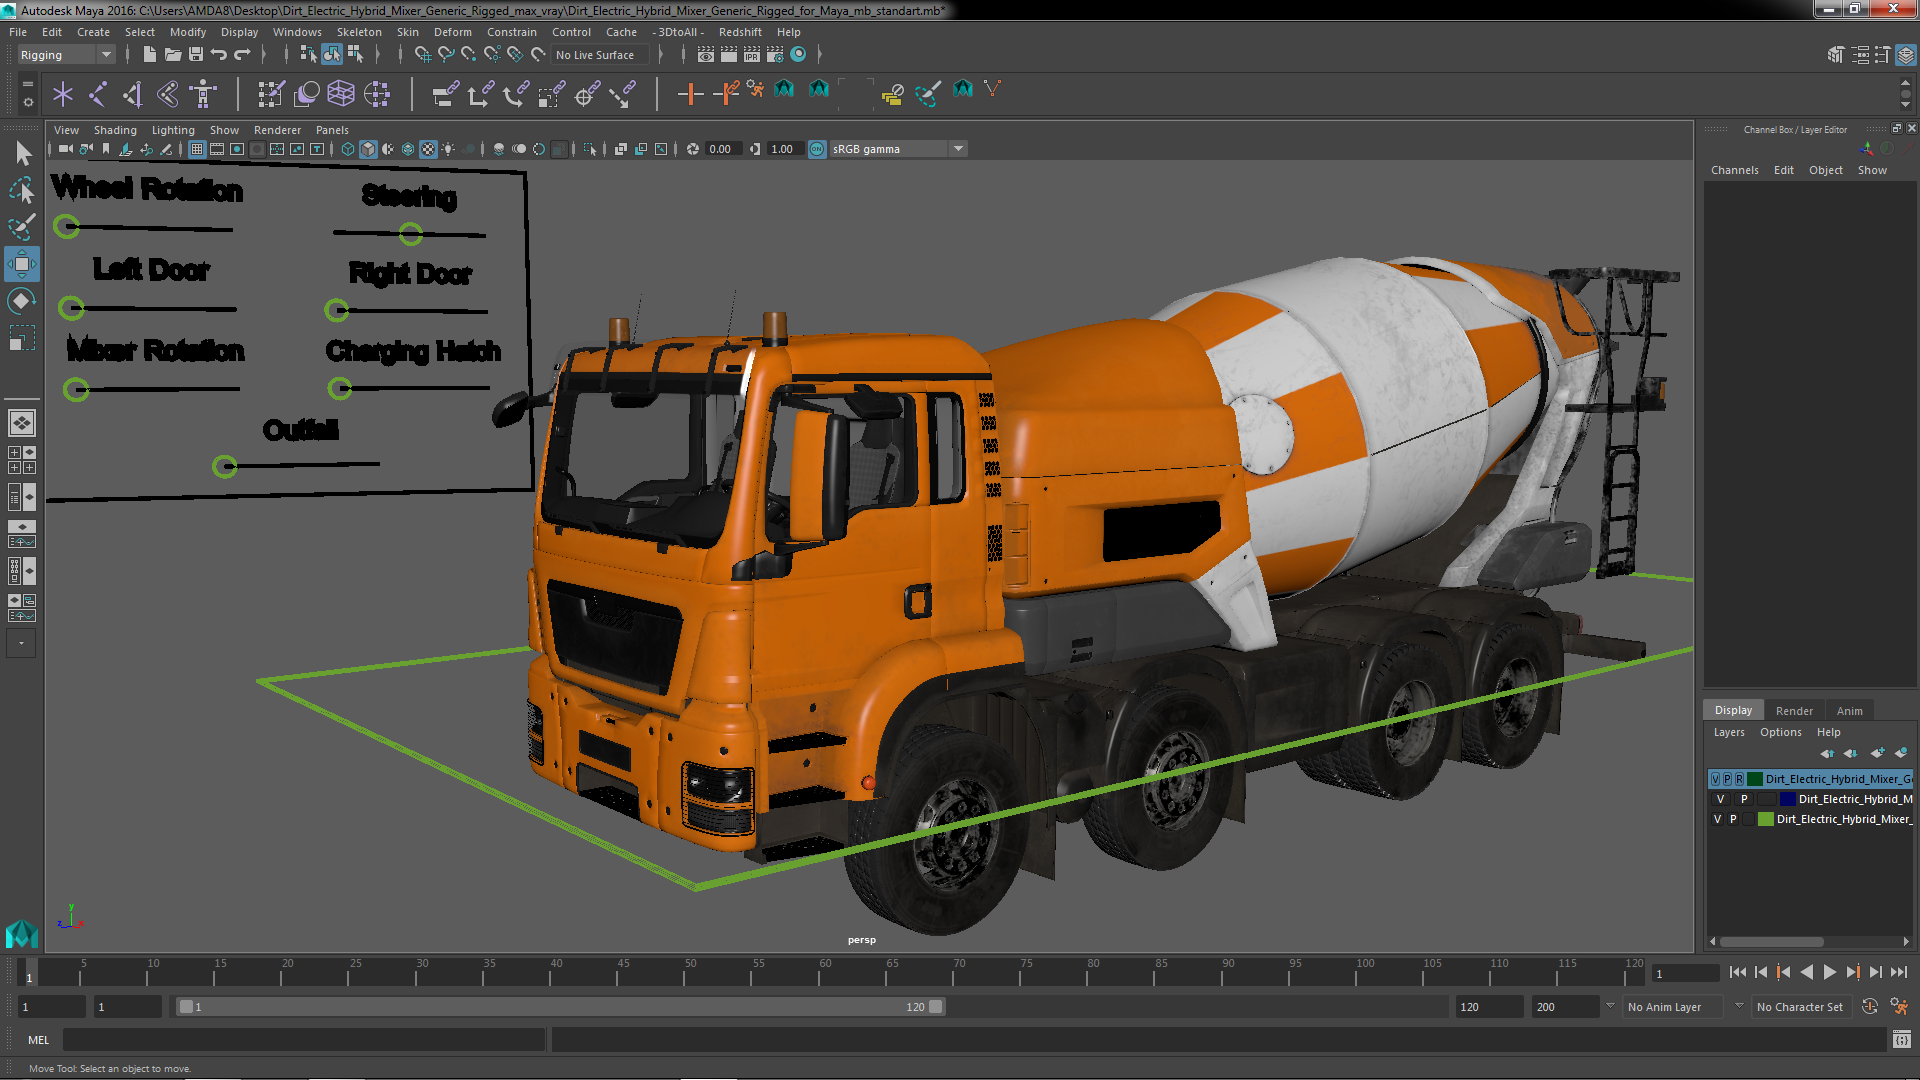Toggle textured display in viewport toolbar
Viewport: 1920px width, 1080px height.
coord(428,149)
